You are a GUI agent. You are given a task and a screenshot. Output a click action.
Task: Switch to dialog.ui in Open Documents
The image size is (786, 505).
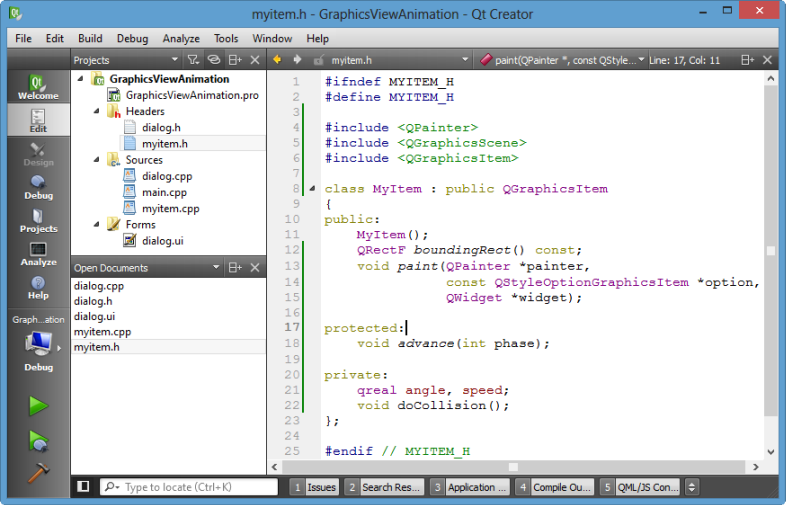[x=94, y=316]
